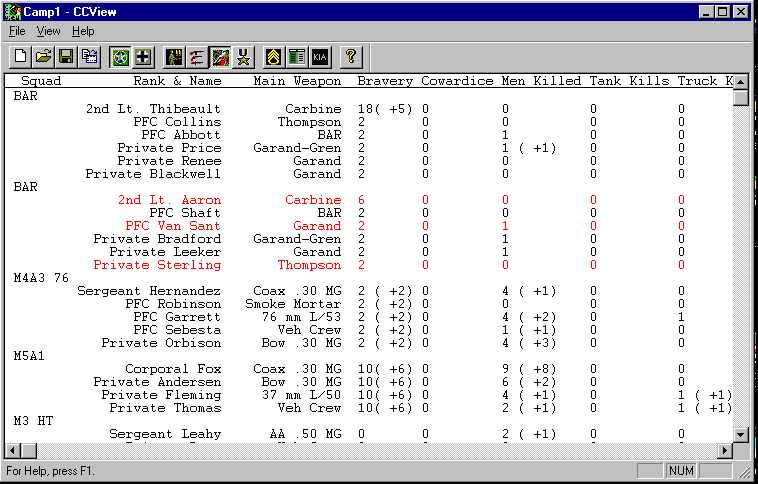Select Private Price in the list
Image resolution: width=758 pixels, height=484 pixels.
tap(368, 148)
